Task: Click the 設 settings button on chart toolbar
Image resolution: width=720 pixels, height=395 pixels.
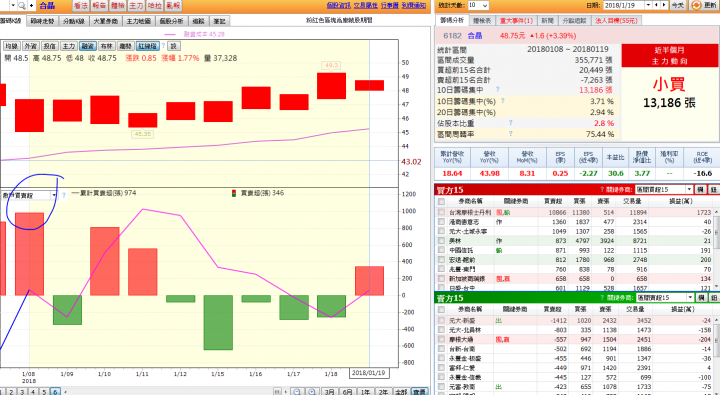Action: click(174, 46)
